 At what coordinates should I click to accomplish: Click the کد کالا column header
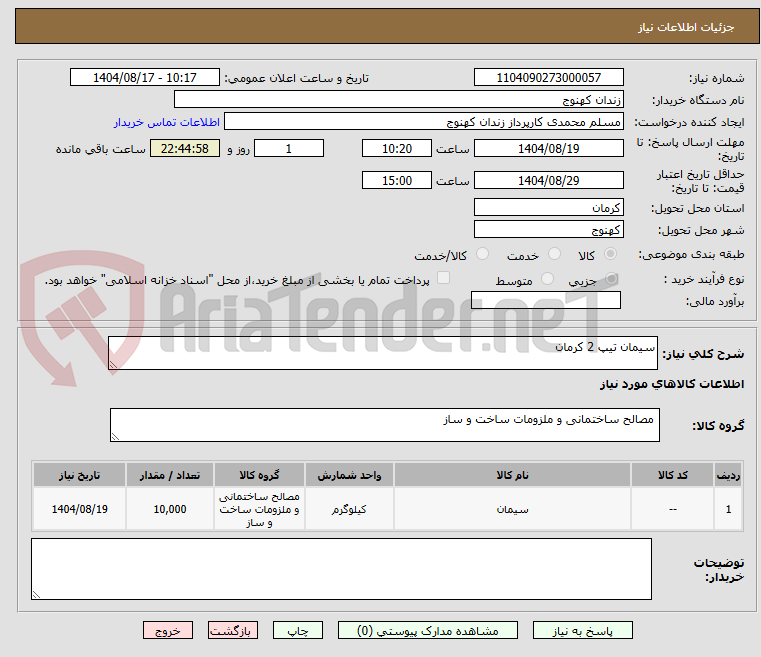pos(672,475)
